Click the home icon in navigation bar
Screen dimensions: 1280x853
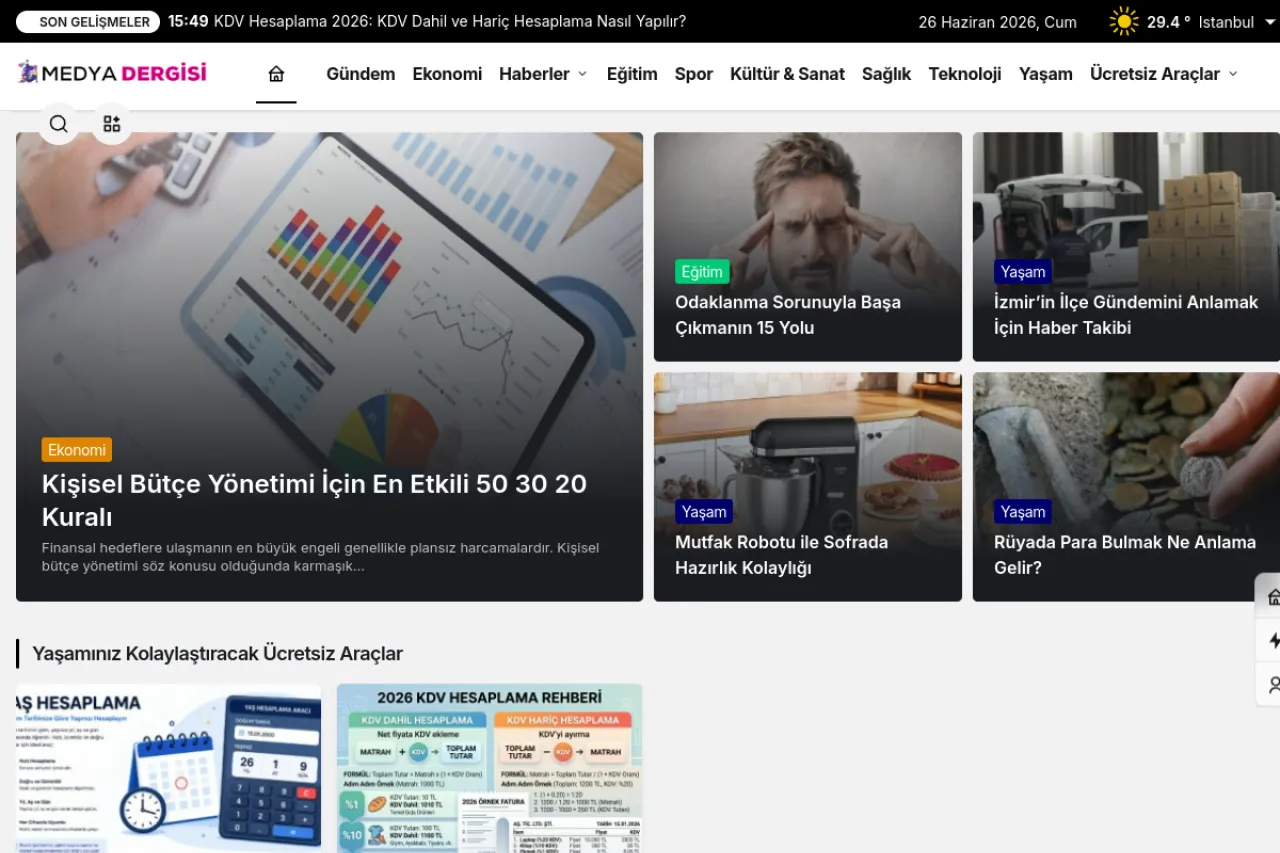coord(276,74)
